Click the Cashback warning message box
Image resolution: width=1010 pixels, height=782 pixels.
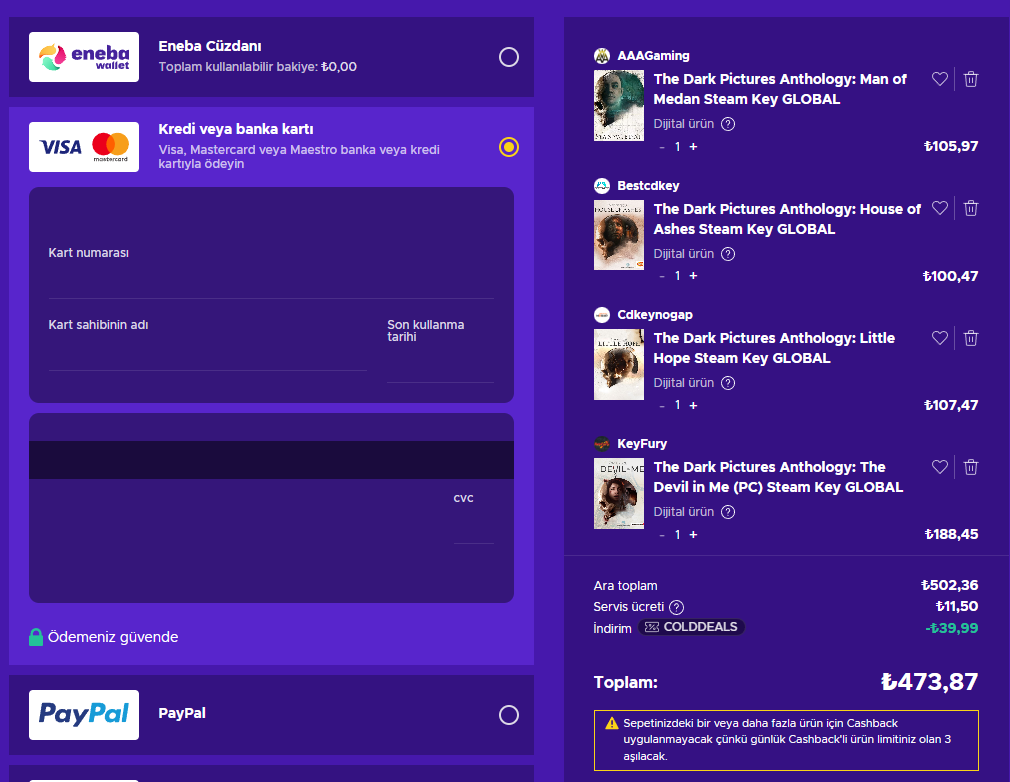tap(787, 740)
